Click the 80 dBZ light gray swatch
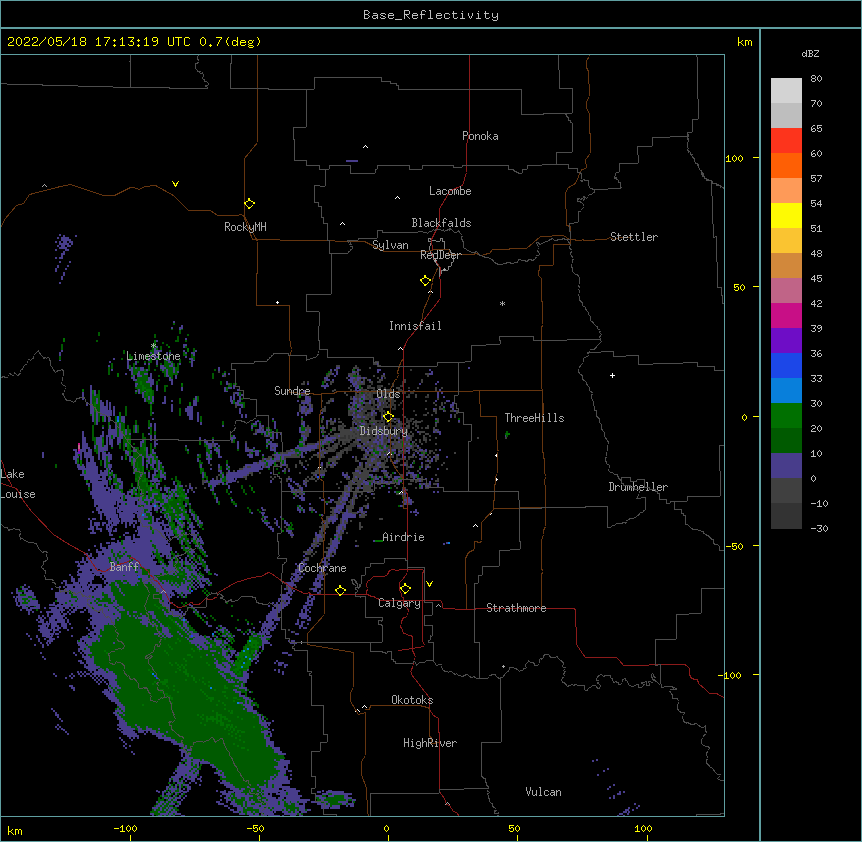The image size is (862, 842). [x=786, y=90]
